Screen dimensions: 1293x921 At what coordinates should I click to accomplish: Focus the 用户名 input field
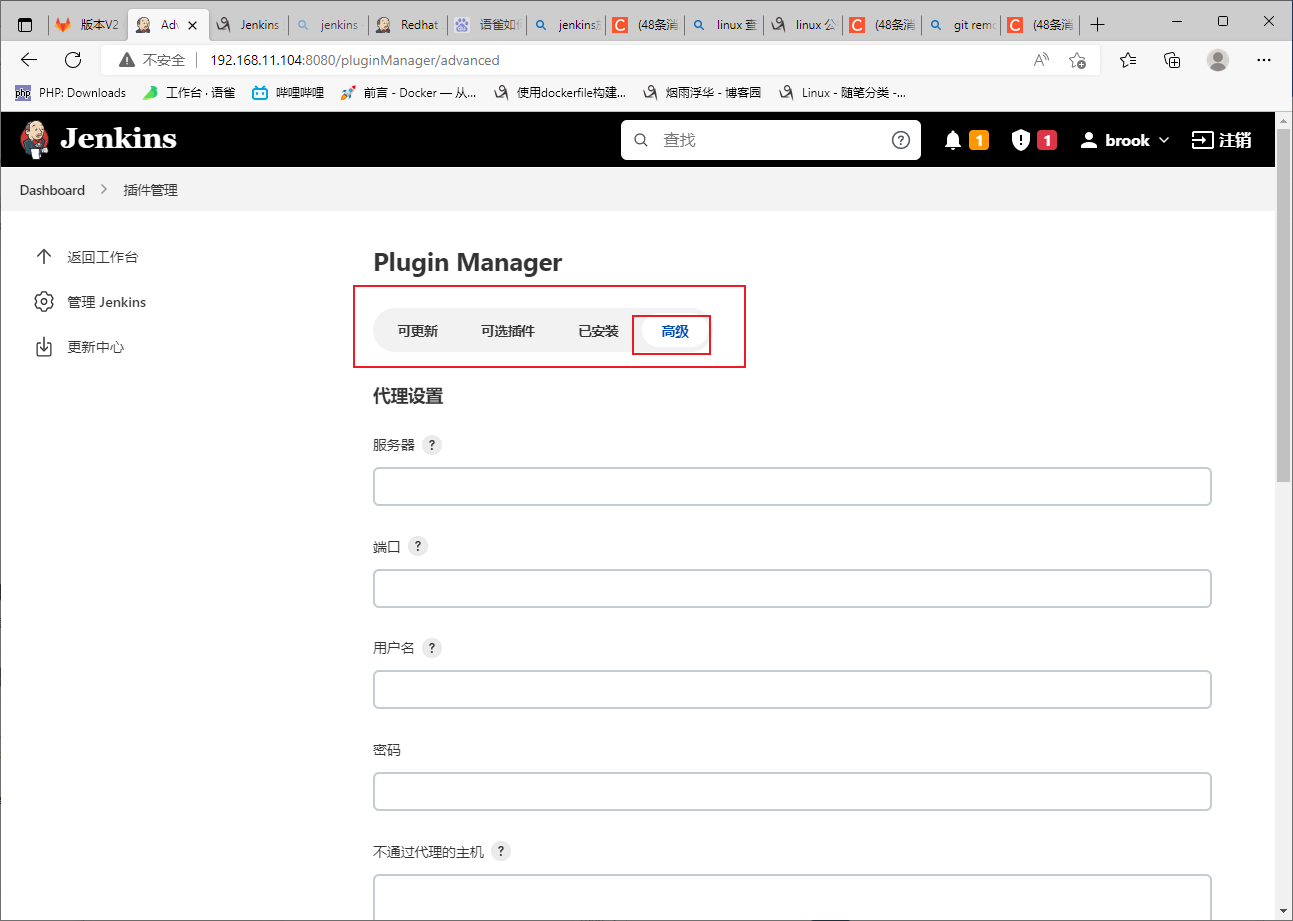(792, 689)
